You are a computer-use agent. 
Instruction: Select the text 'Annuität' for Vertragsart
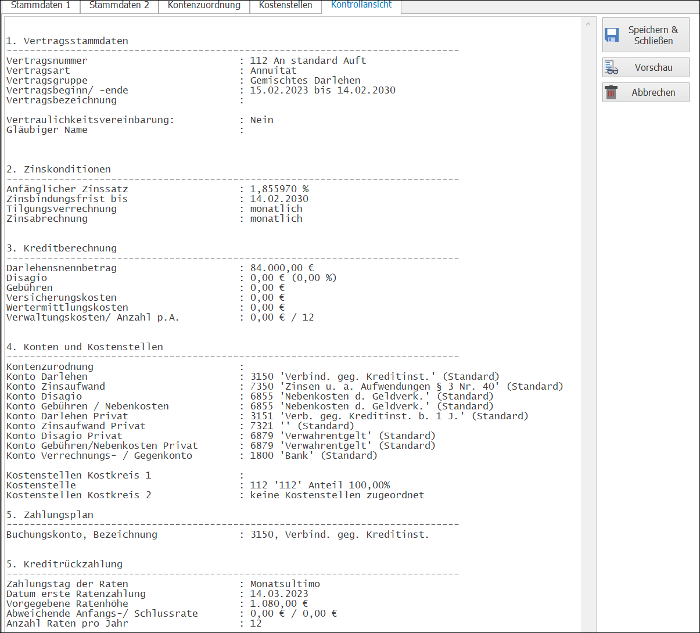click(x=273, y=71)
